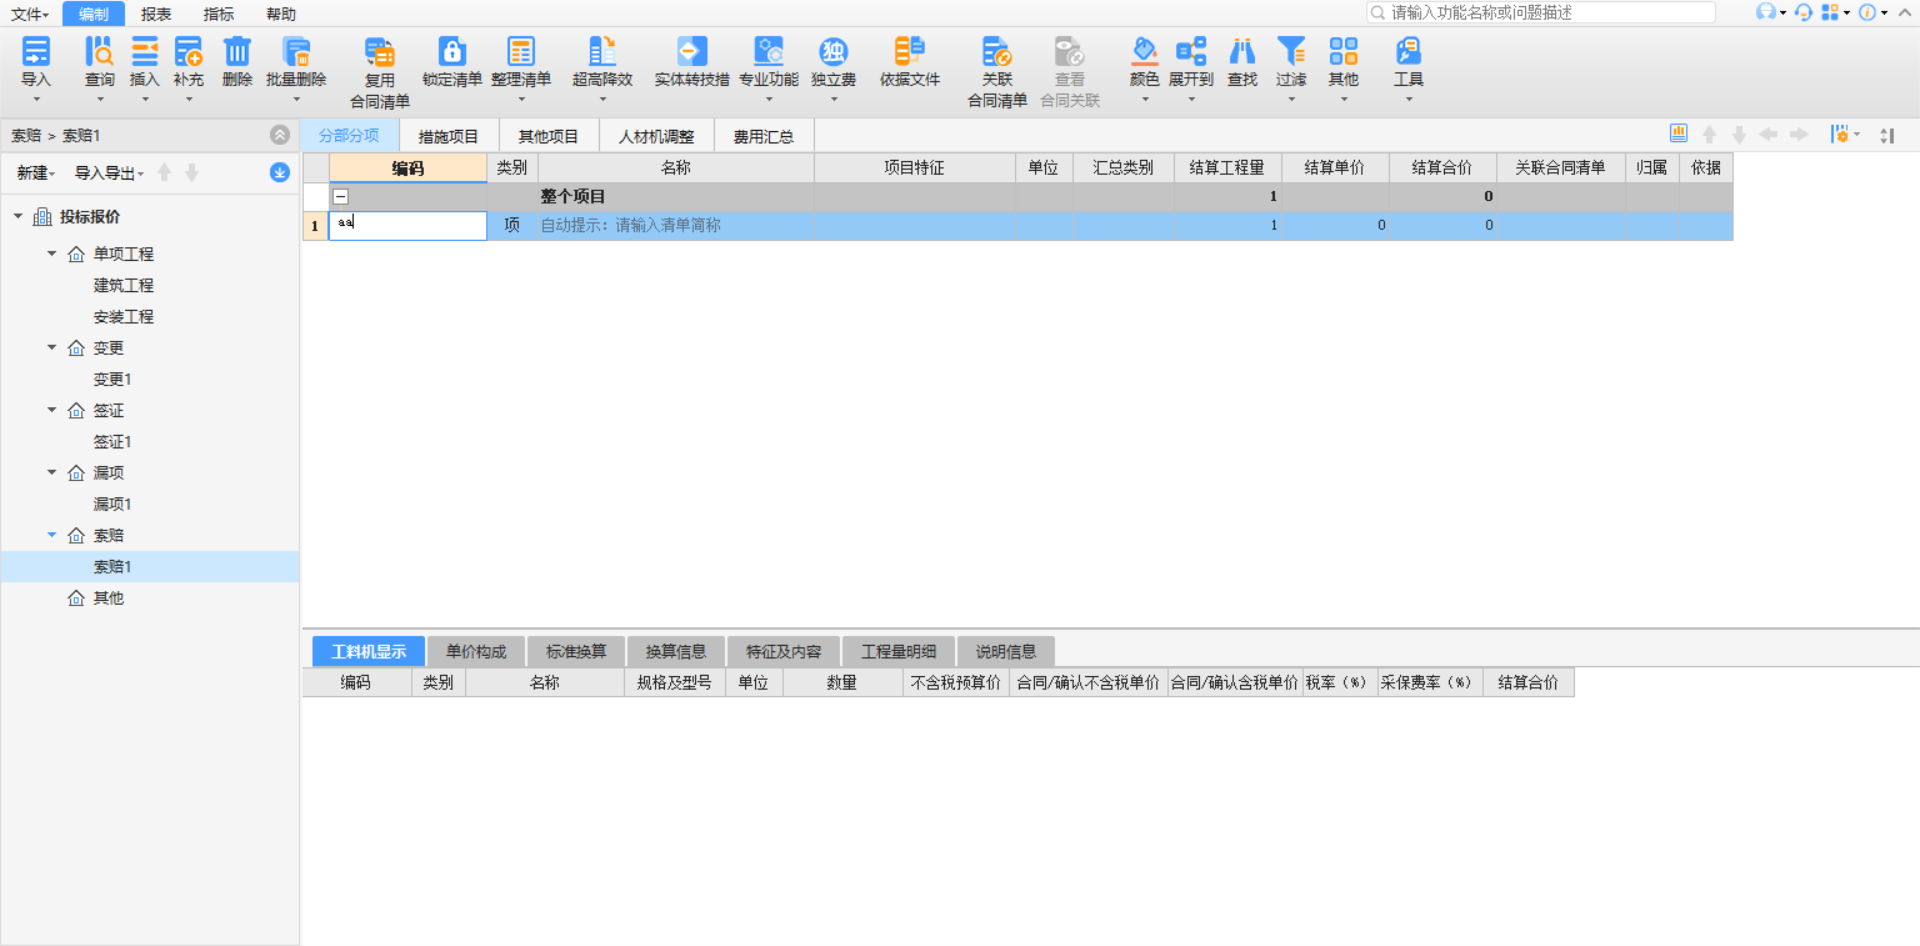Switch to the 措施项目 tab

coord(448,136)
